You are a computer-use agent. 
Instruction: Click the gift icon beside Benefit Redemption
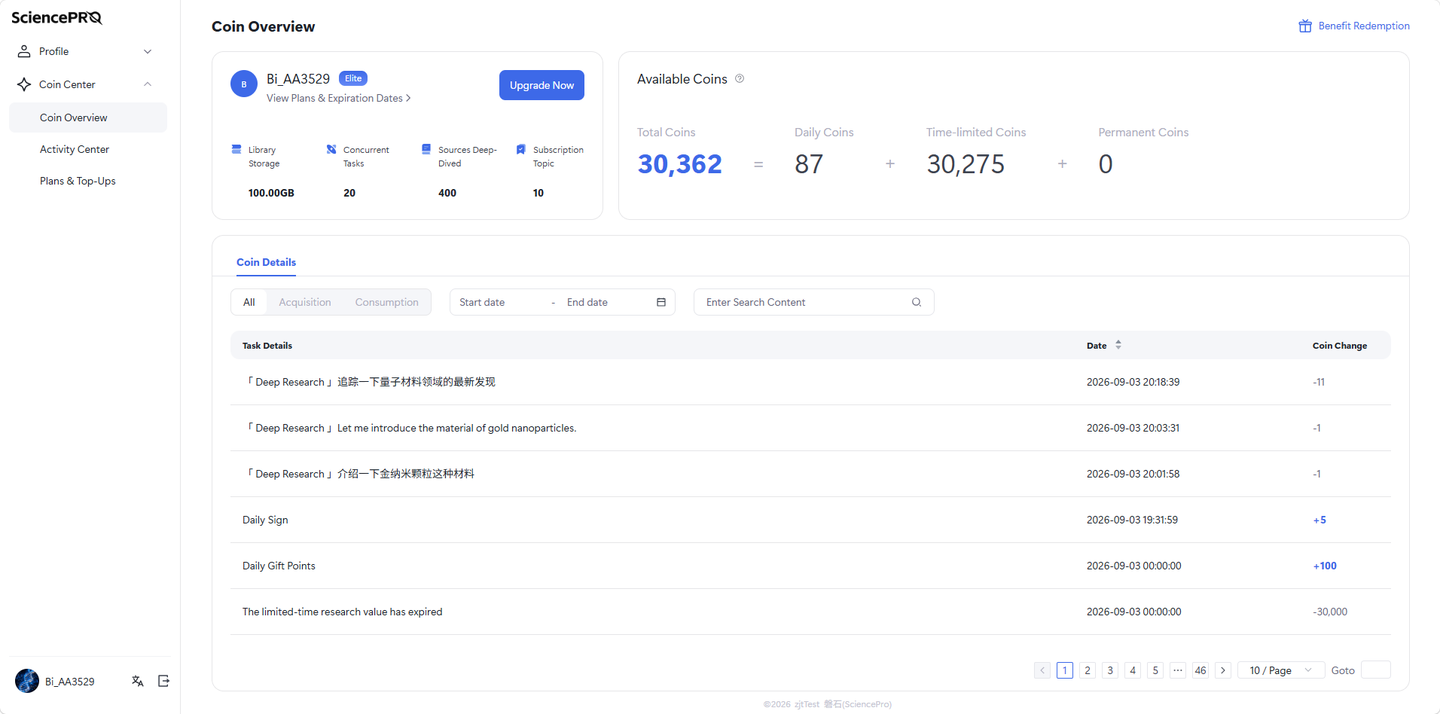pos(1305,26)
